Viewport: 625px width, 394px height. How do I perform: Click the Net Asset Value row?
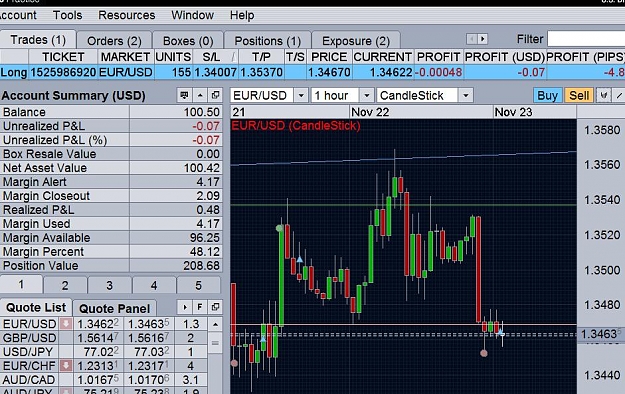click(111, 168)
